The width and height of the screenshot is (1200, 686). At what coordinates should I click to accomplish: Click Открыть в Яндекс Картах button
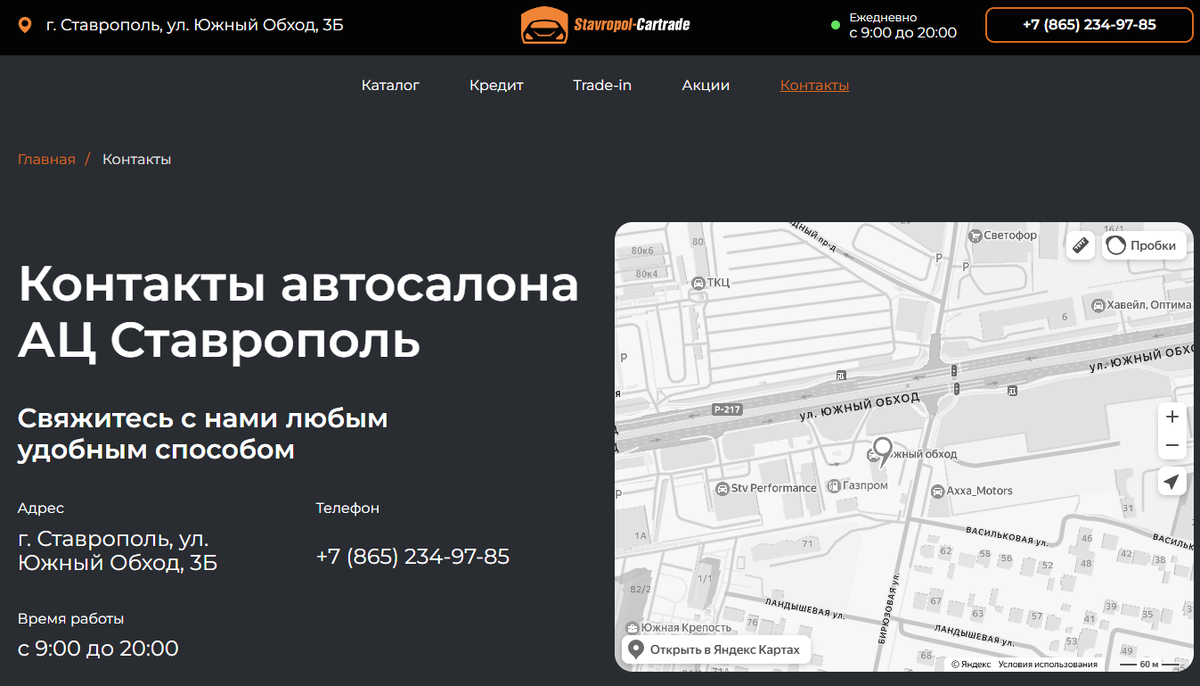coord(716,650)
